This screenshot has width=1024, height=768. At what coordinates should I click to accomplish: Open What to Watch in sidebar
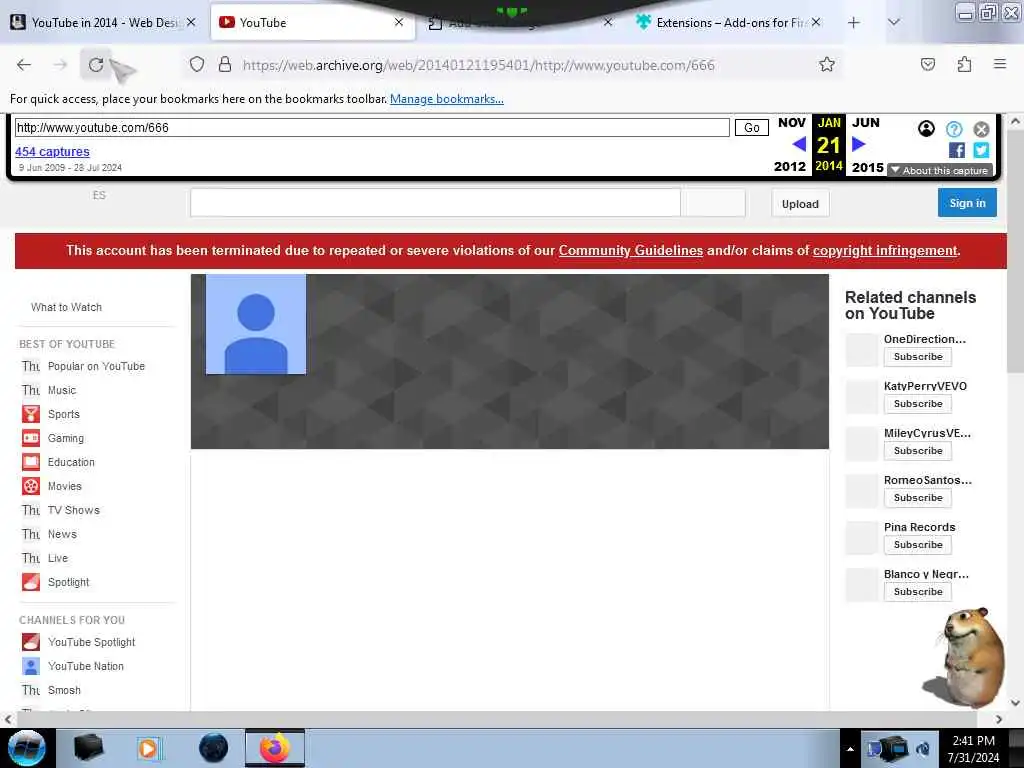[x=67, y=307]
